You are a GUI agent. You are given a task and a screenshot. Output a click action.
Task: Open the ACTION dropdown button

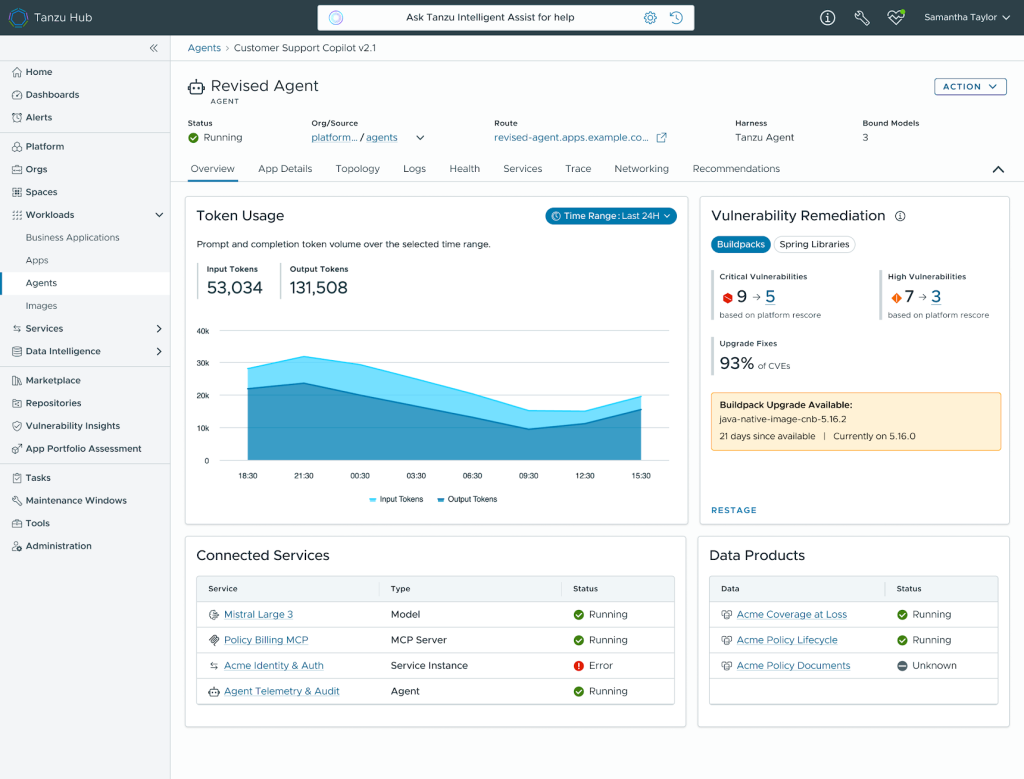[x=970, y=87]
